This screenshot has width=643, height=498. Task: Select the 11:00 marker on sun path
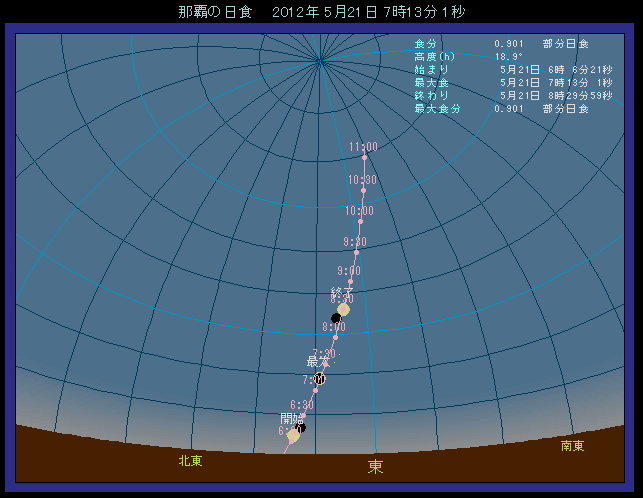click(x=364, y=156)
